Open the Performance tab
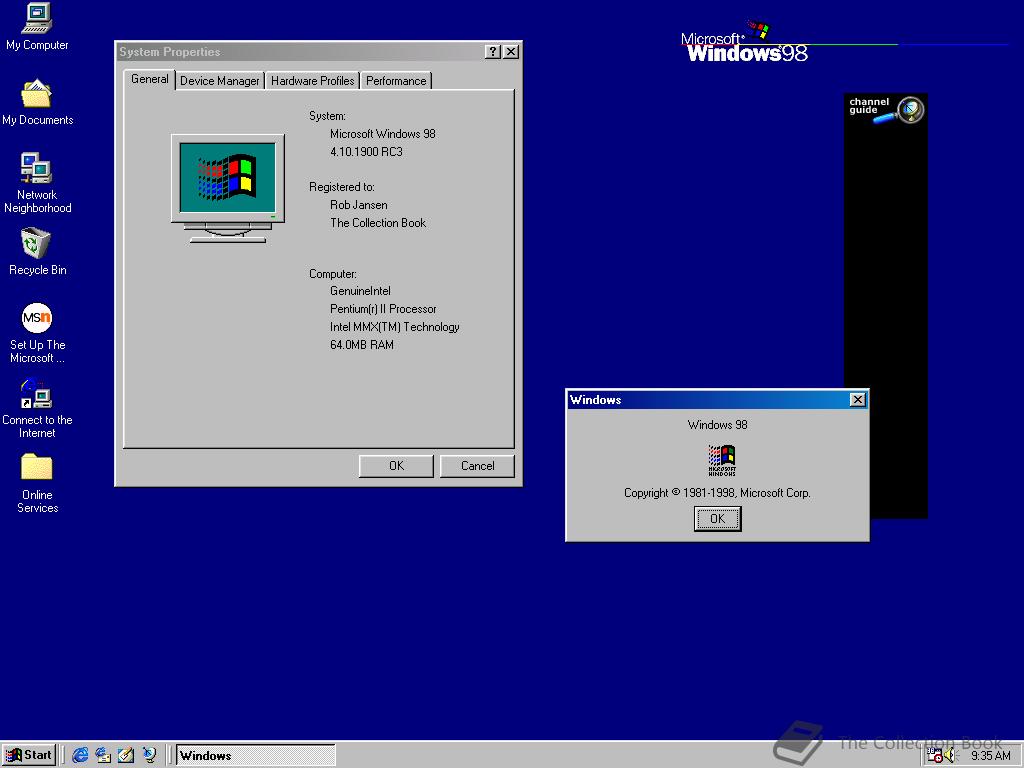 [x=396, y=81]
